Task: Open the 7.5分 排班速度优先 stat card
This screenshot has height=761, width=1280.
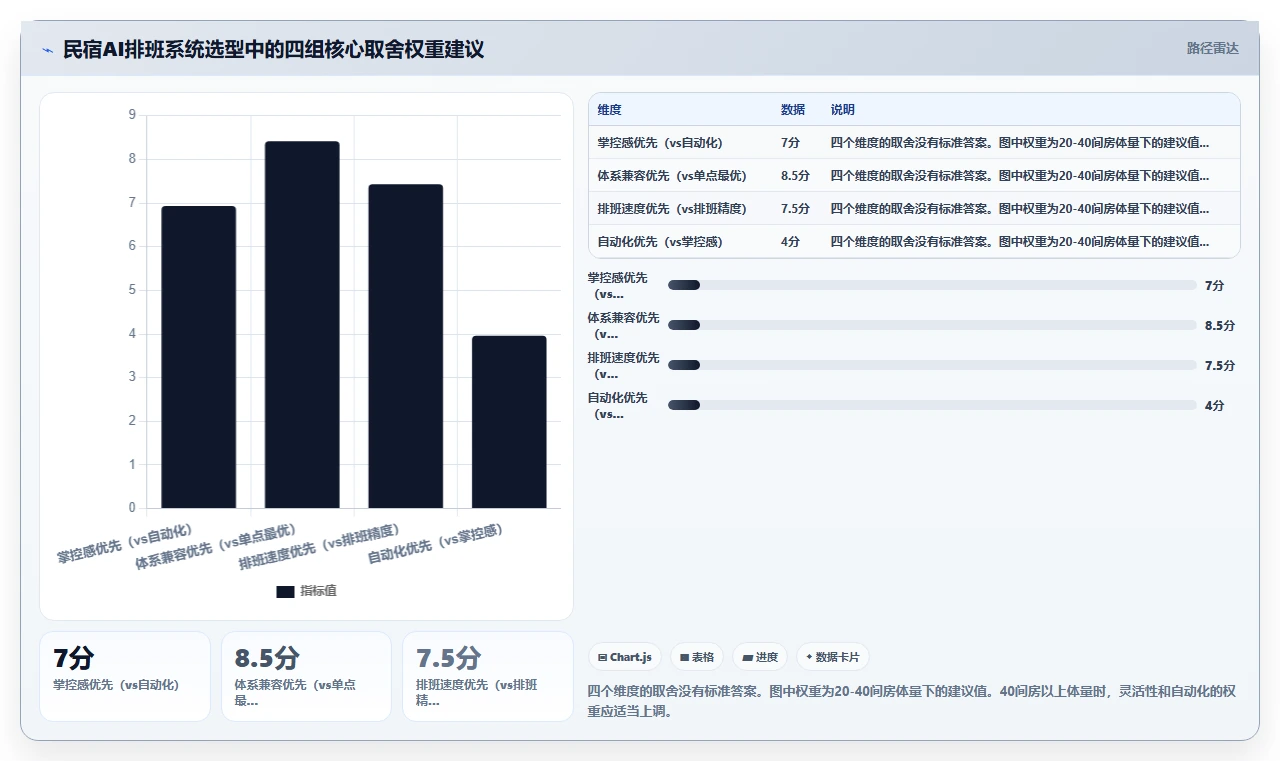Action: click(x=488, y=676)
